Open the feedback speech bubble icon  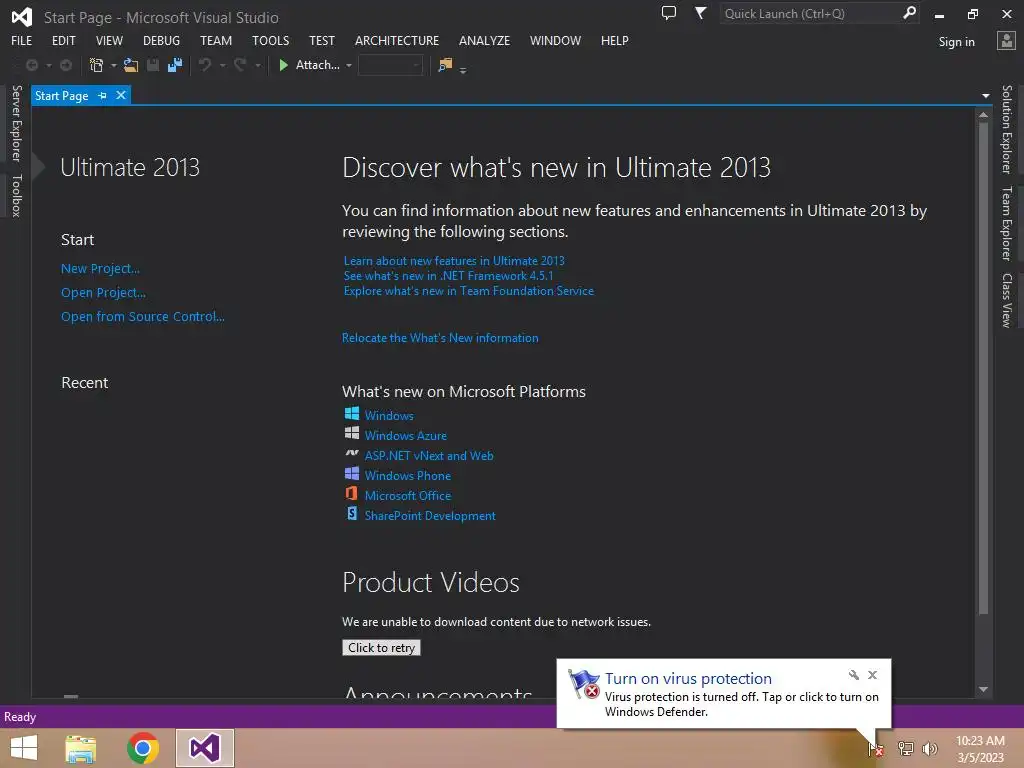669,13
